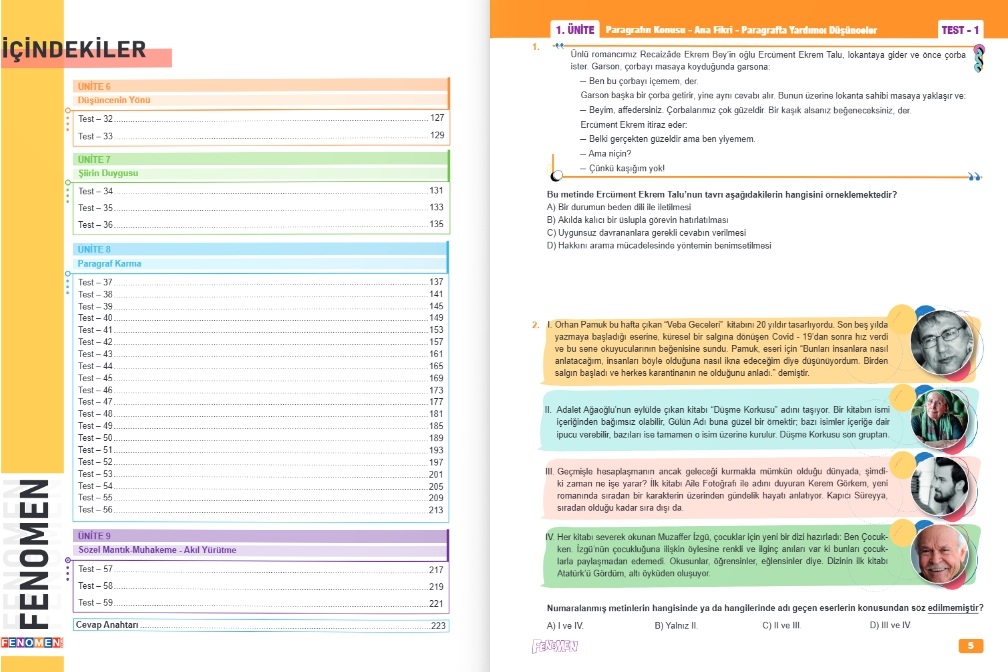This screenshot has width=1008, height=672.
Task: Click the yellow paragraph I about Orhan Pamuk
Action: tap(721, 349)
